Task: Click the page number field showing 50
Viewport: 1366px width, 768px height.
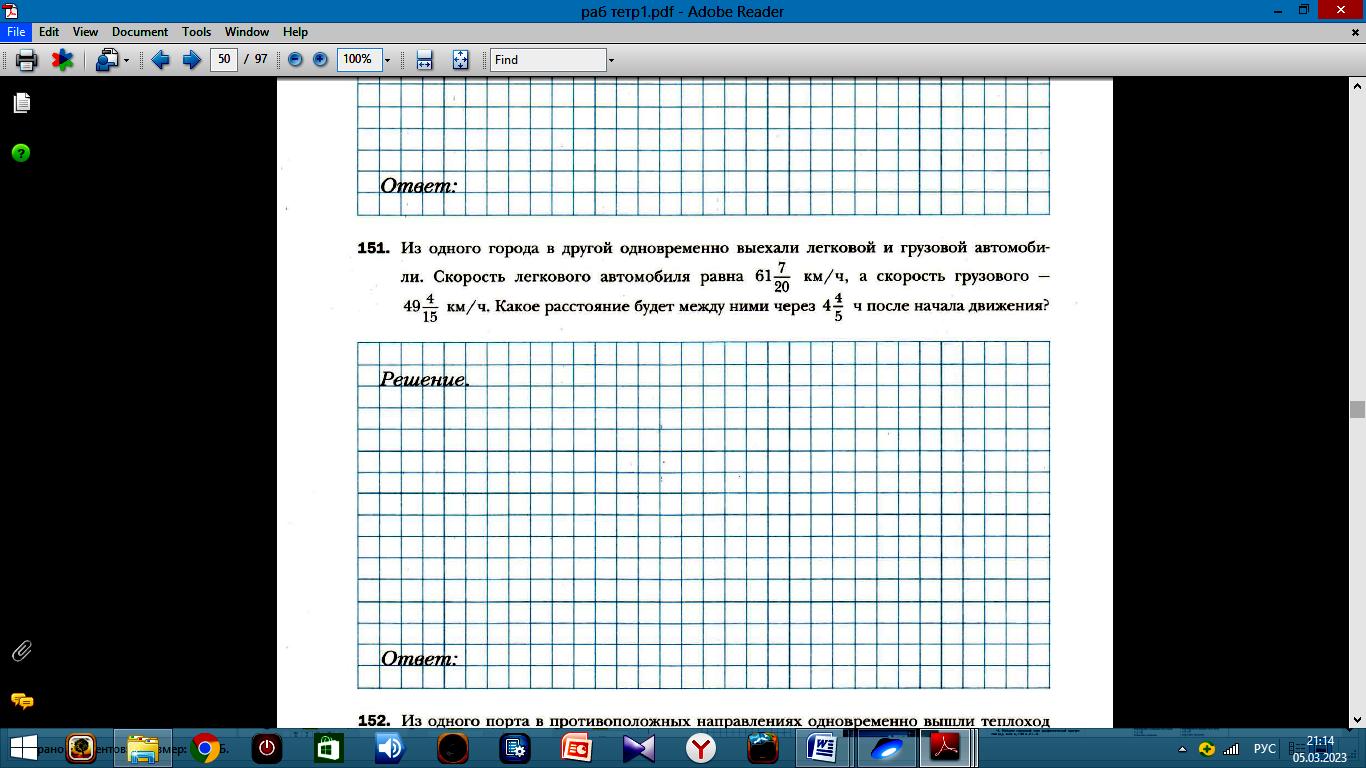Action: [224, 60]
